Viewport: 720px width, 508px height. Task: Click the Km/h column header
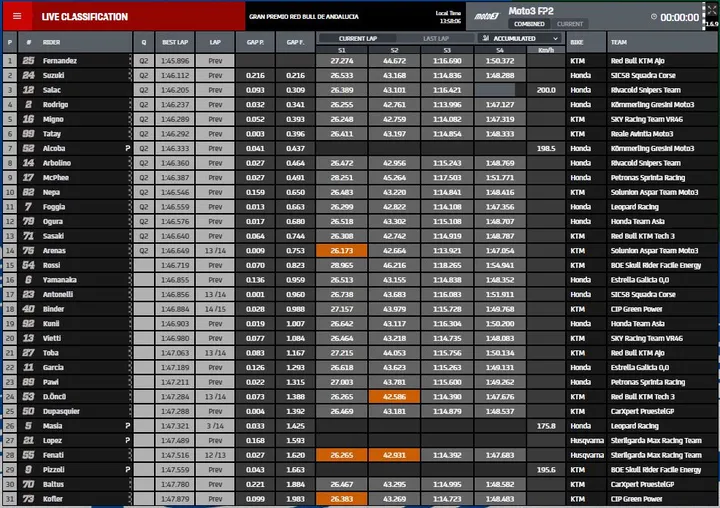[546, 50]
